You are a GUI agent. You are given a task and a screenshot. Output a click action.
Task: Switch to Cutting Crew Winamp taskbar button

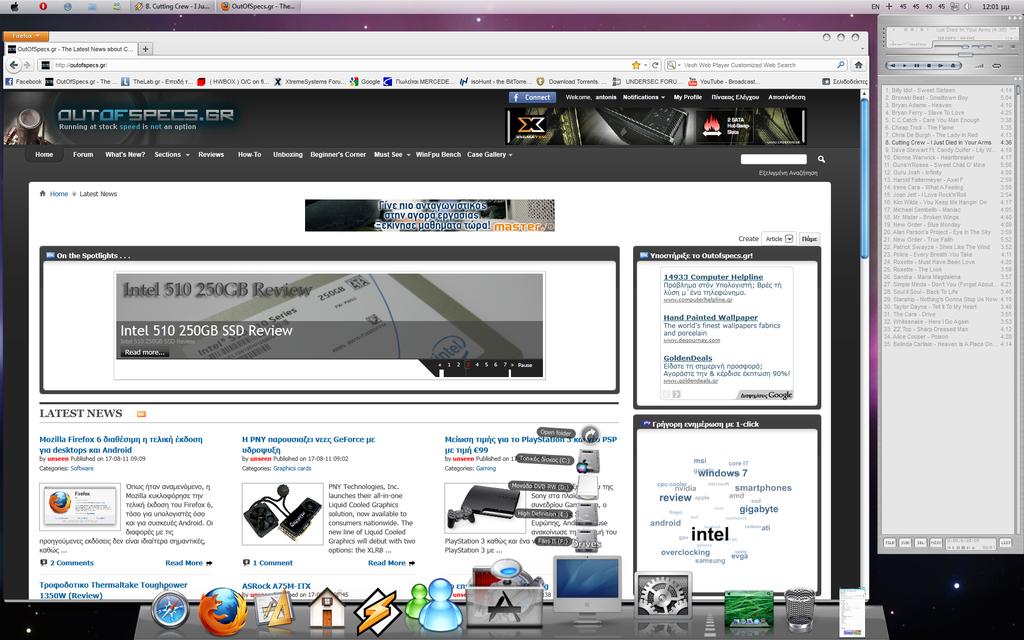[x=172, y=7]
